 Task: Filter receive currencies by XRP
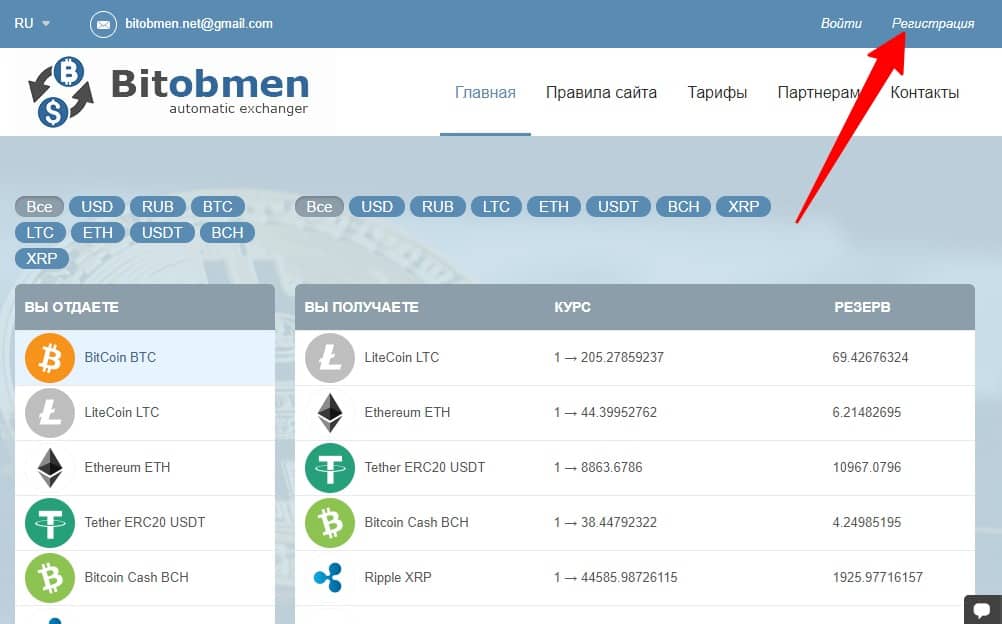[x=744, y=207]
